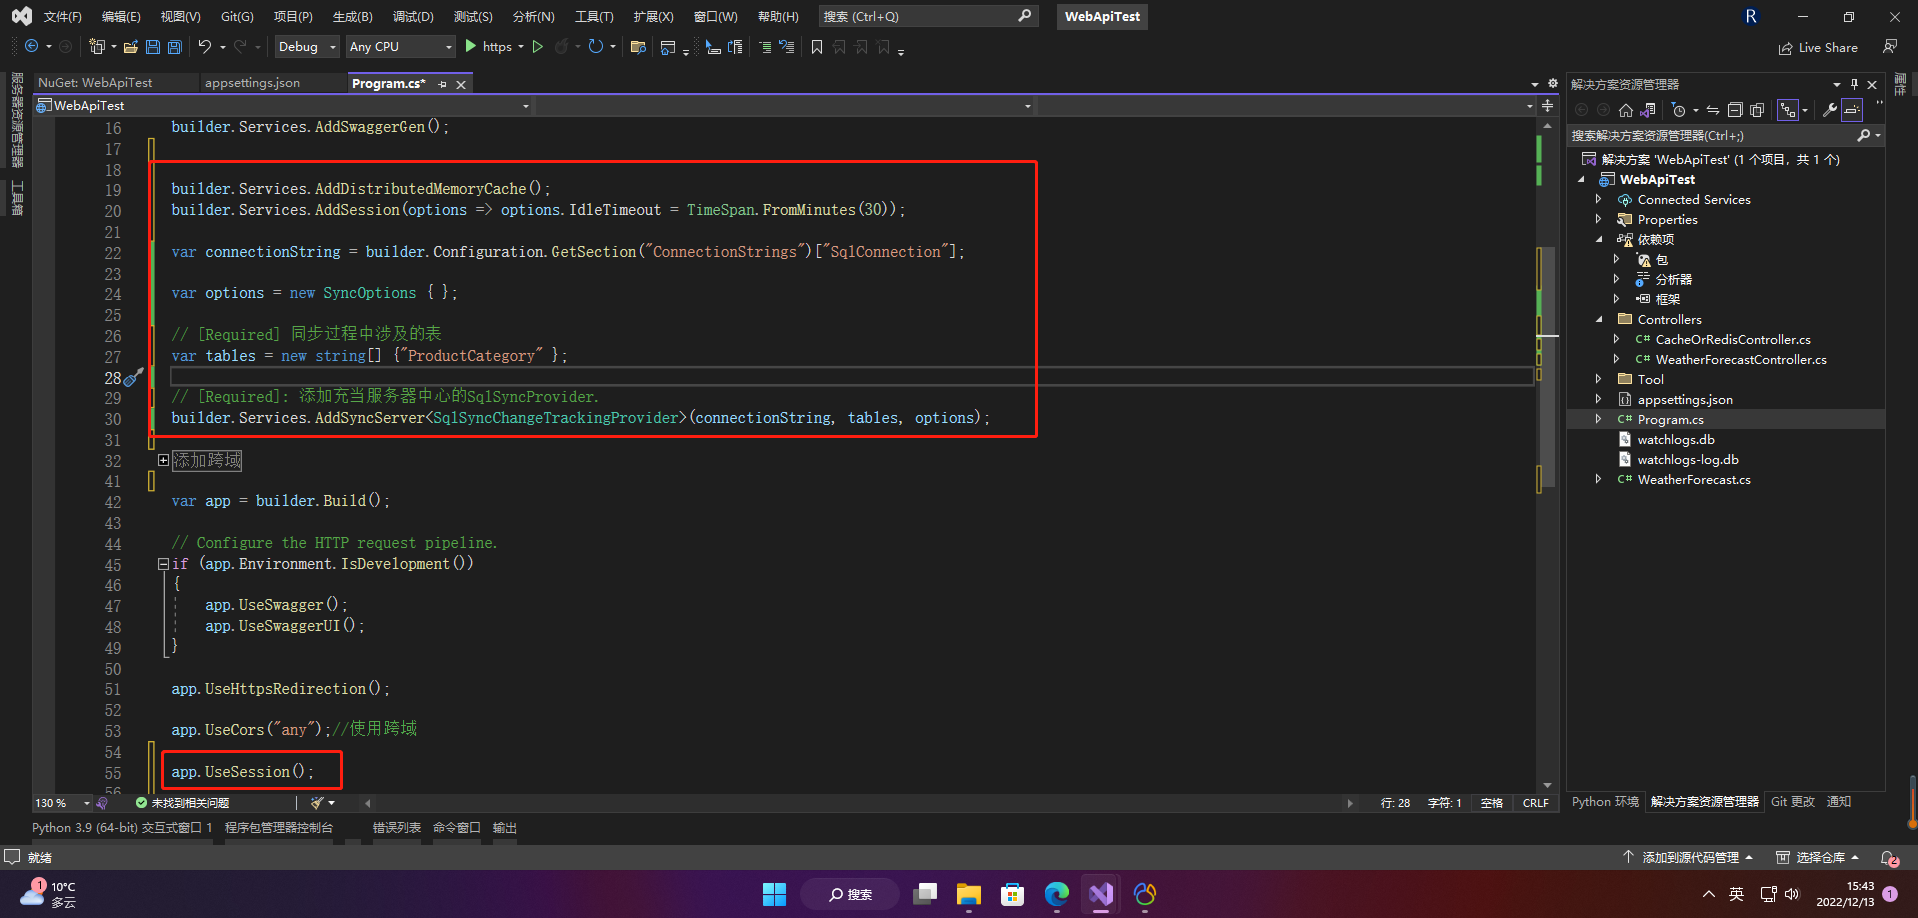Click the New Project toolbar icon
1918x918 pixels.
(97, 47)
